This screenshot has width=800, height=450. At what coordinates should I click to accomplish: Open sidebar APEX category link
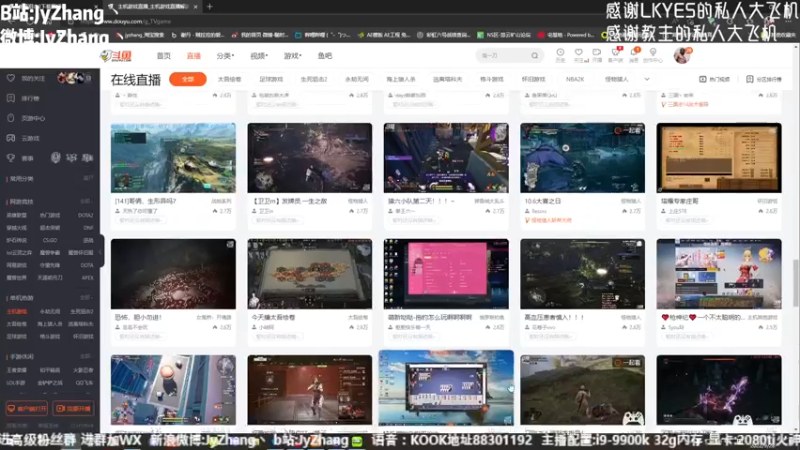[x=87, y=278]
